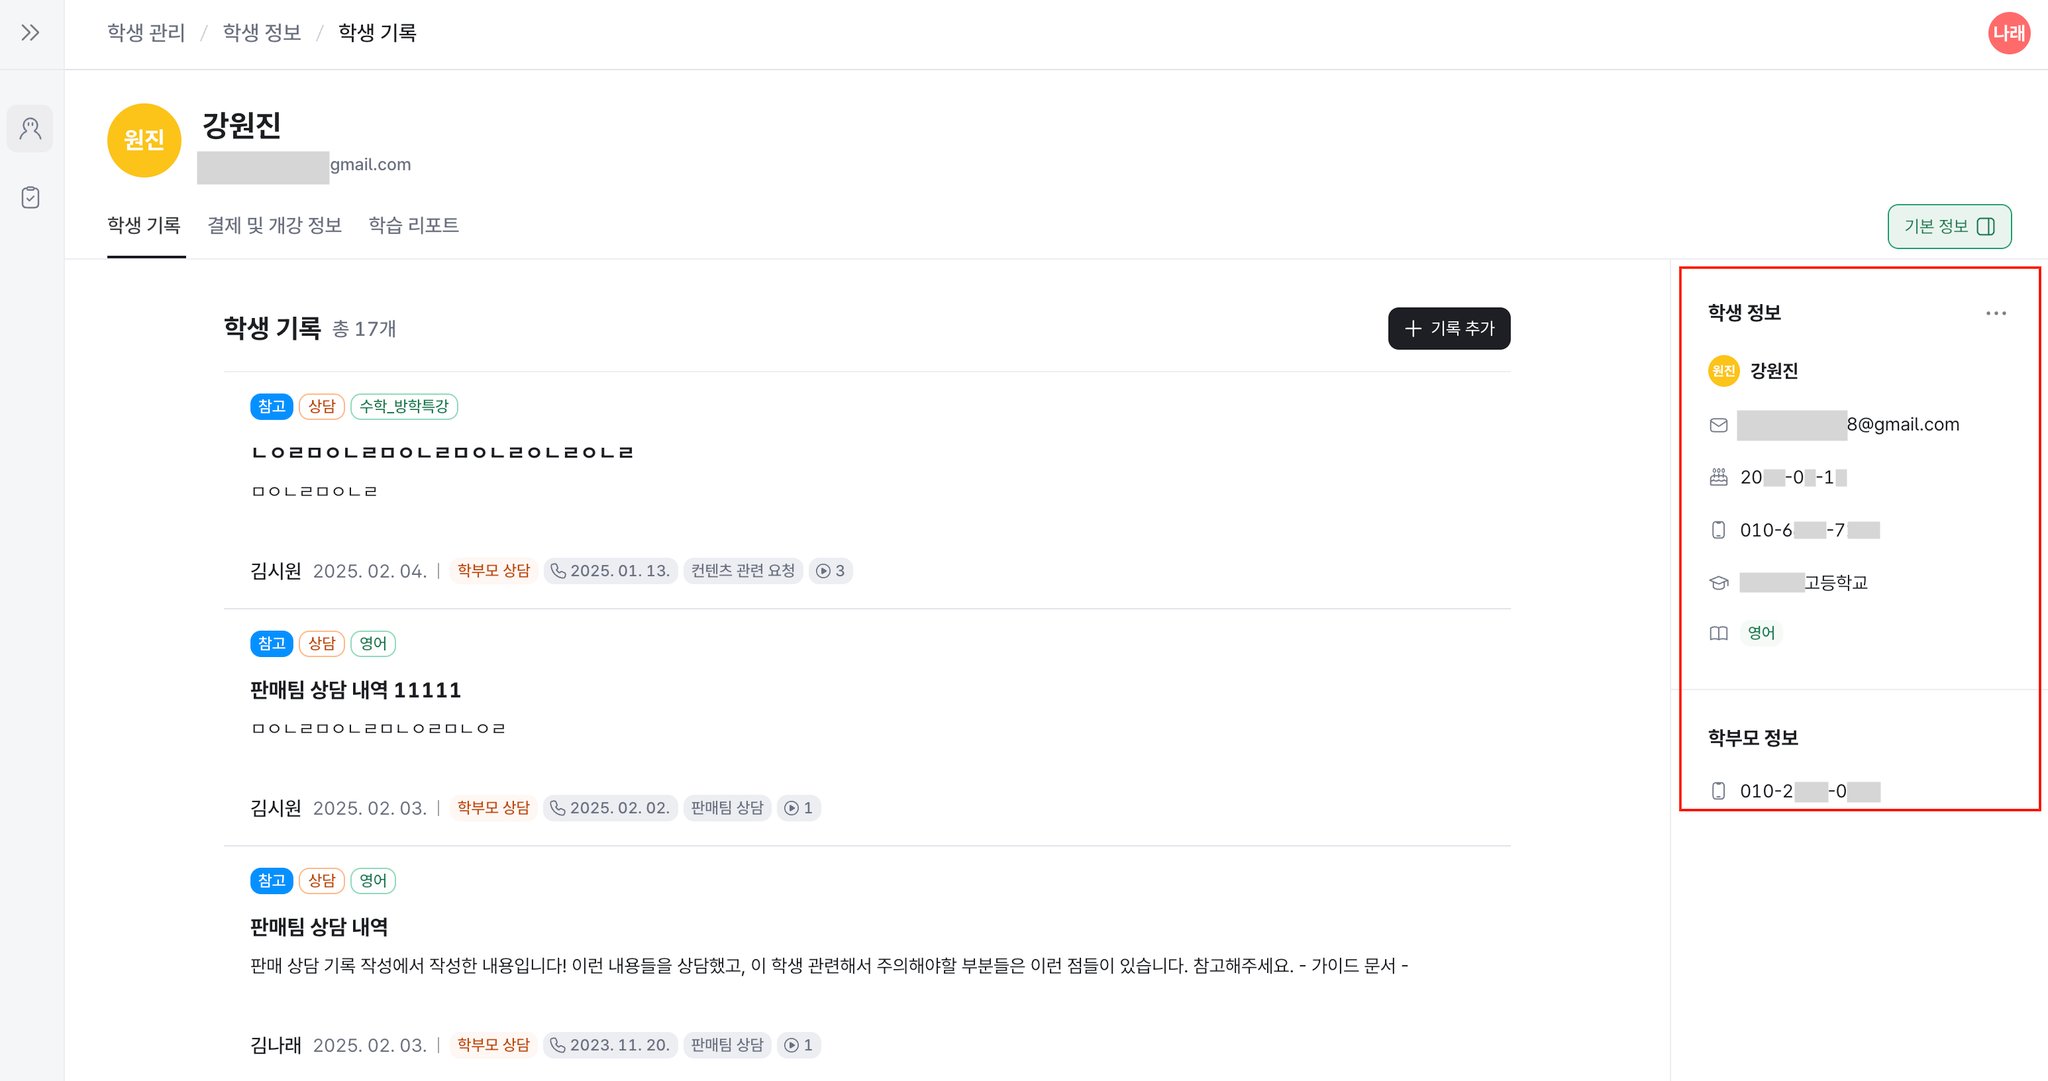2048x1081 pixels.
Task: Select the 학생 기록 tab
Action: (144, 225)
